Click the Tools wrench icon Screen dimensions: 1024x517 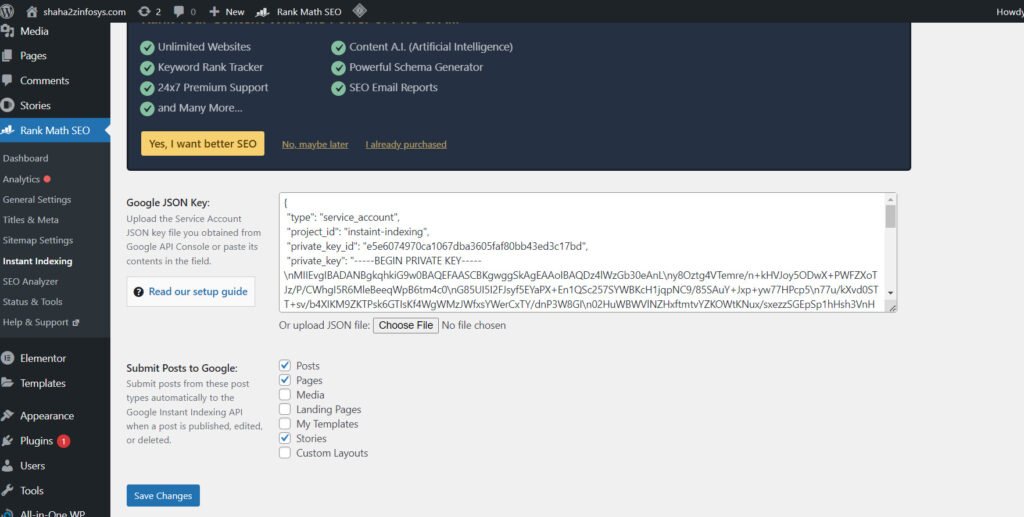click(x=7, y=490)
